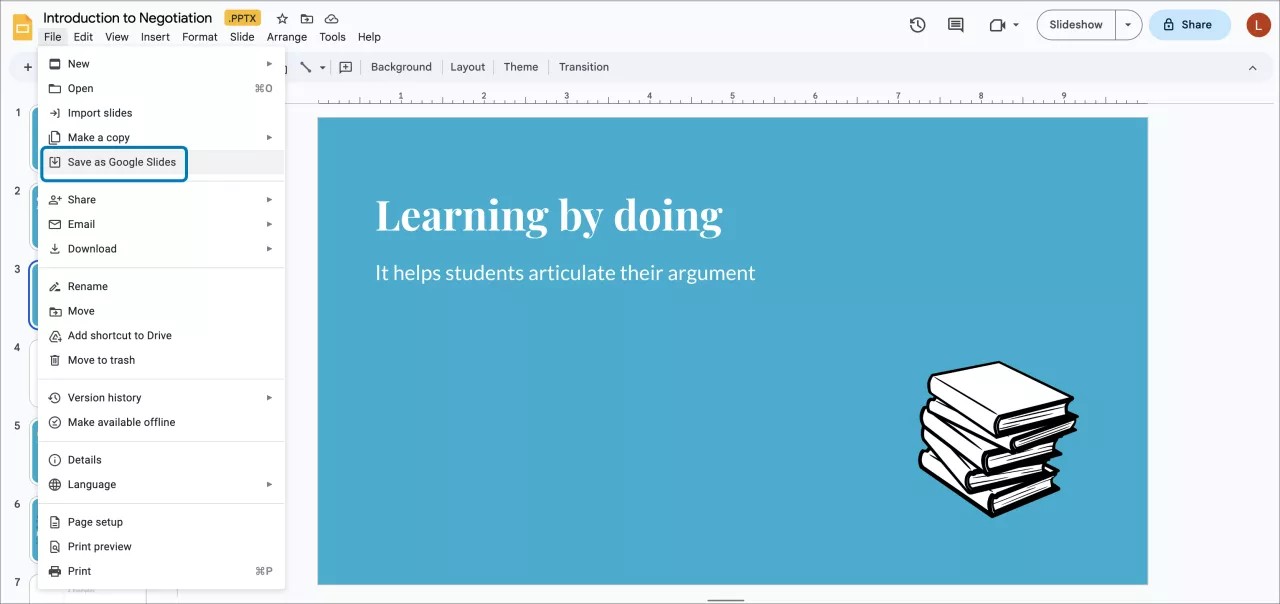This screenshot has height=604, width=1280.
Task: Click the Share button
Action: (x=1189, y=24)
